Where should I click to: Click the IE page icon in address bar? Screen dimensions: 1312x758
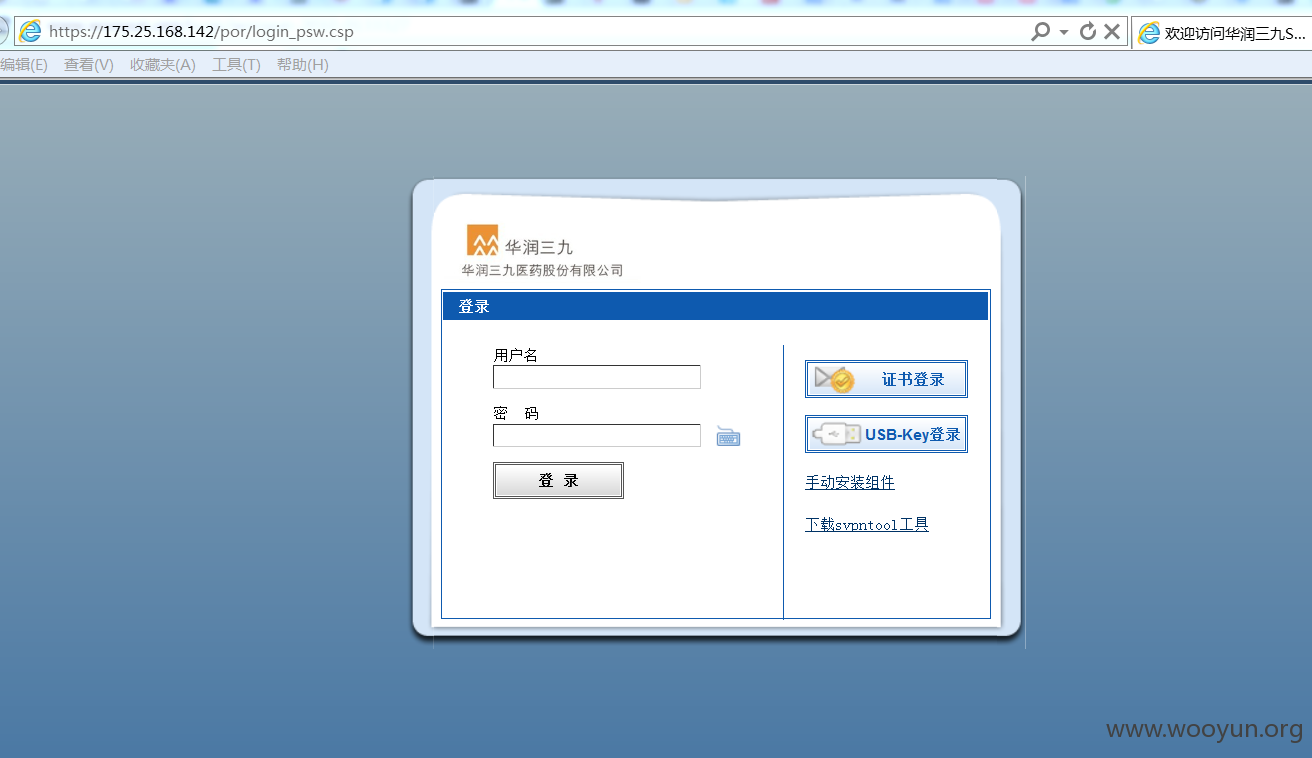click(31, 31)
